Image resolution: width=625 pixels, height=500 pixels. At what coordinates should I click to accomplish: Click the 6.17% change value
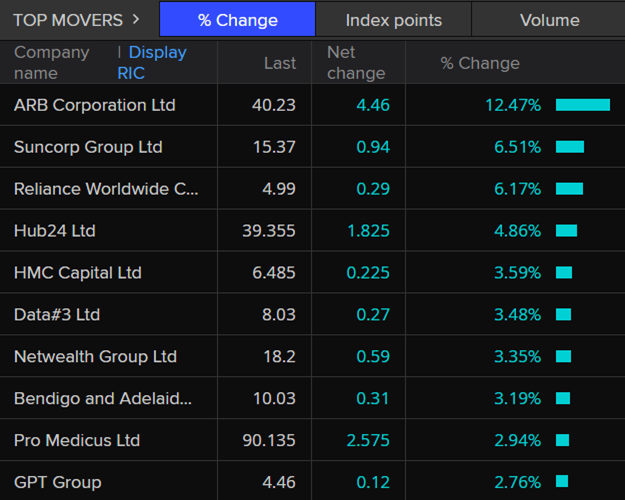pyautogui.click(x=517, y=189)
